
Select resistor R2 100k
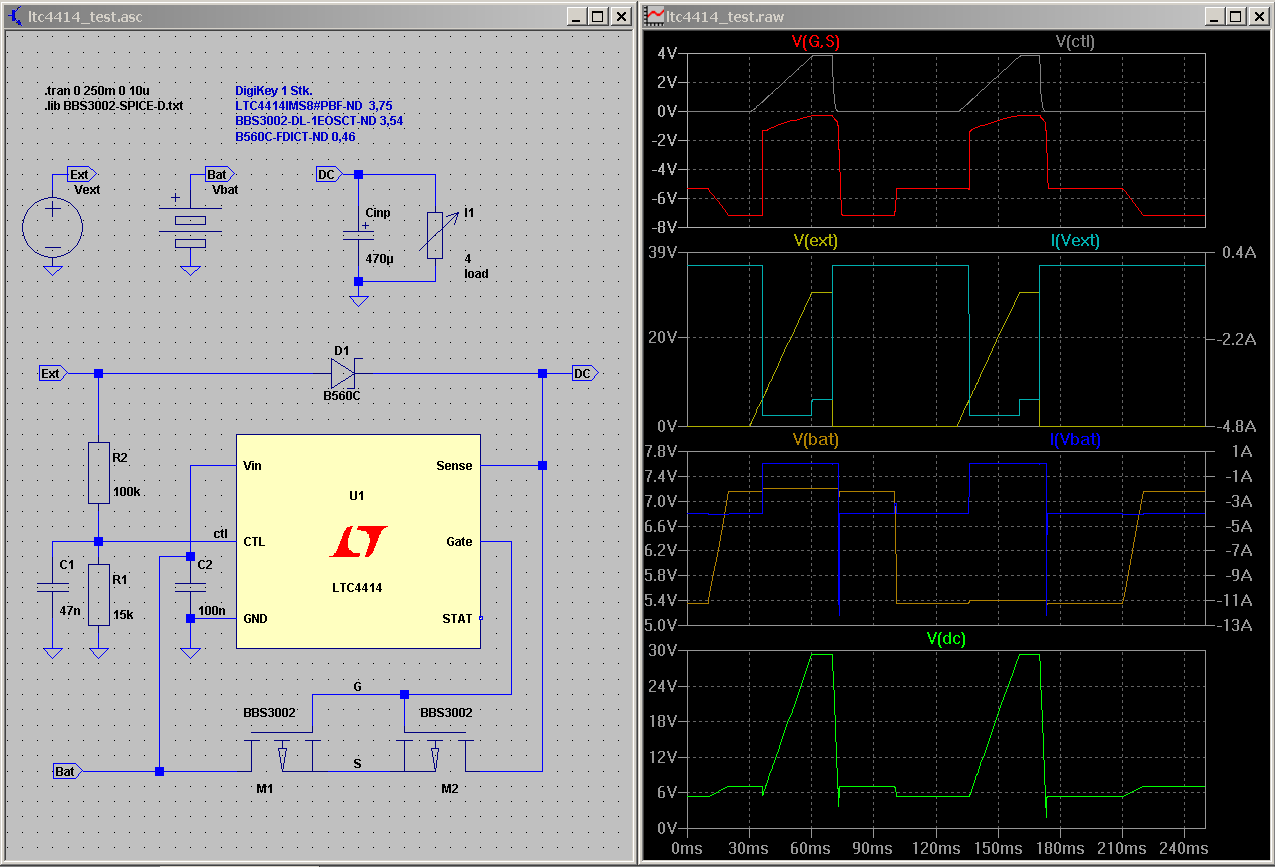pos(98,472)
